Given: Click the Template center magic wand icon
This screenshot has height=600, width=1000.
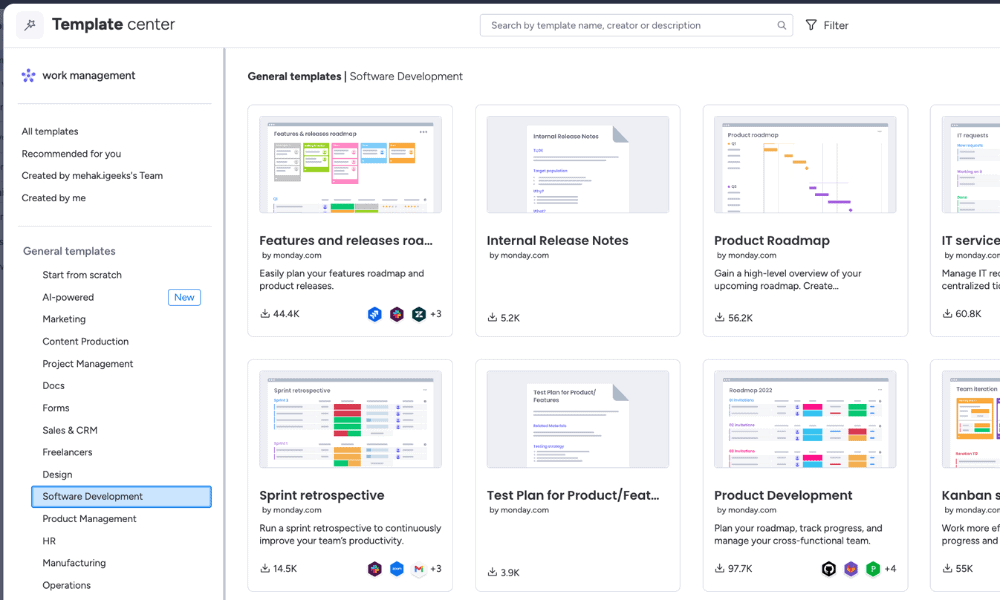Looking at the screenshot, I should 30,25.
